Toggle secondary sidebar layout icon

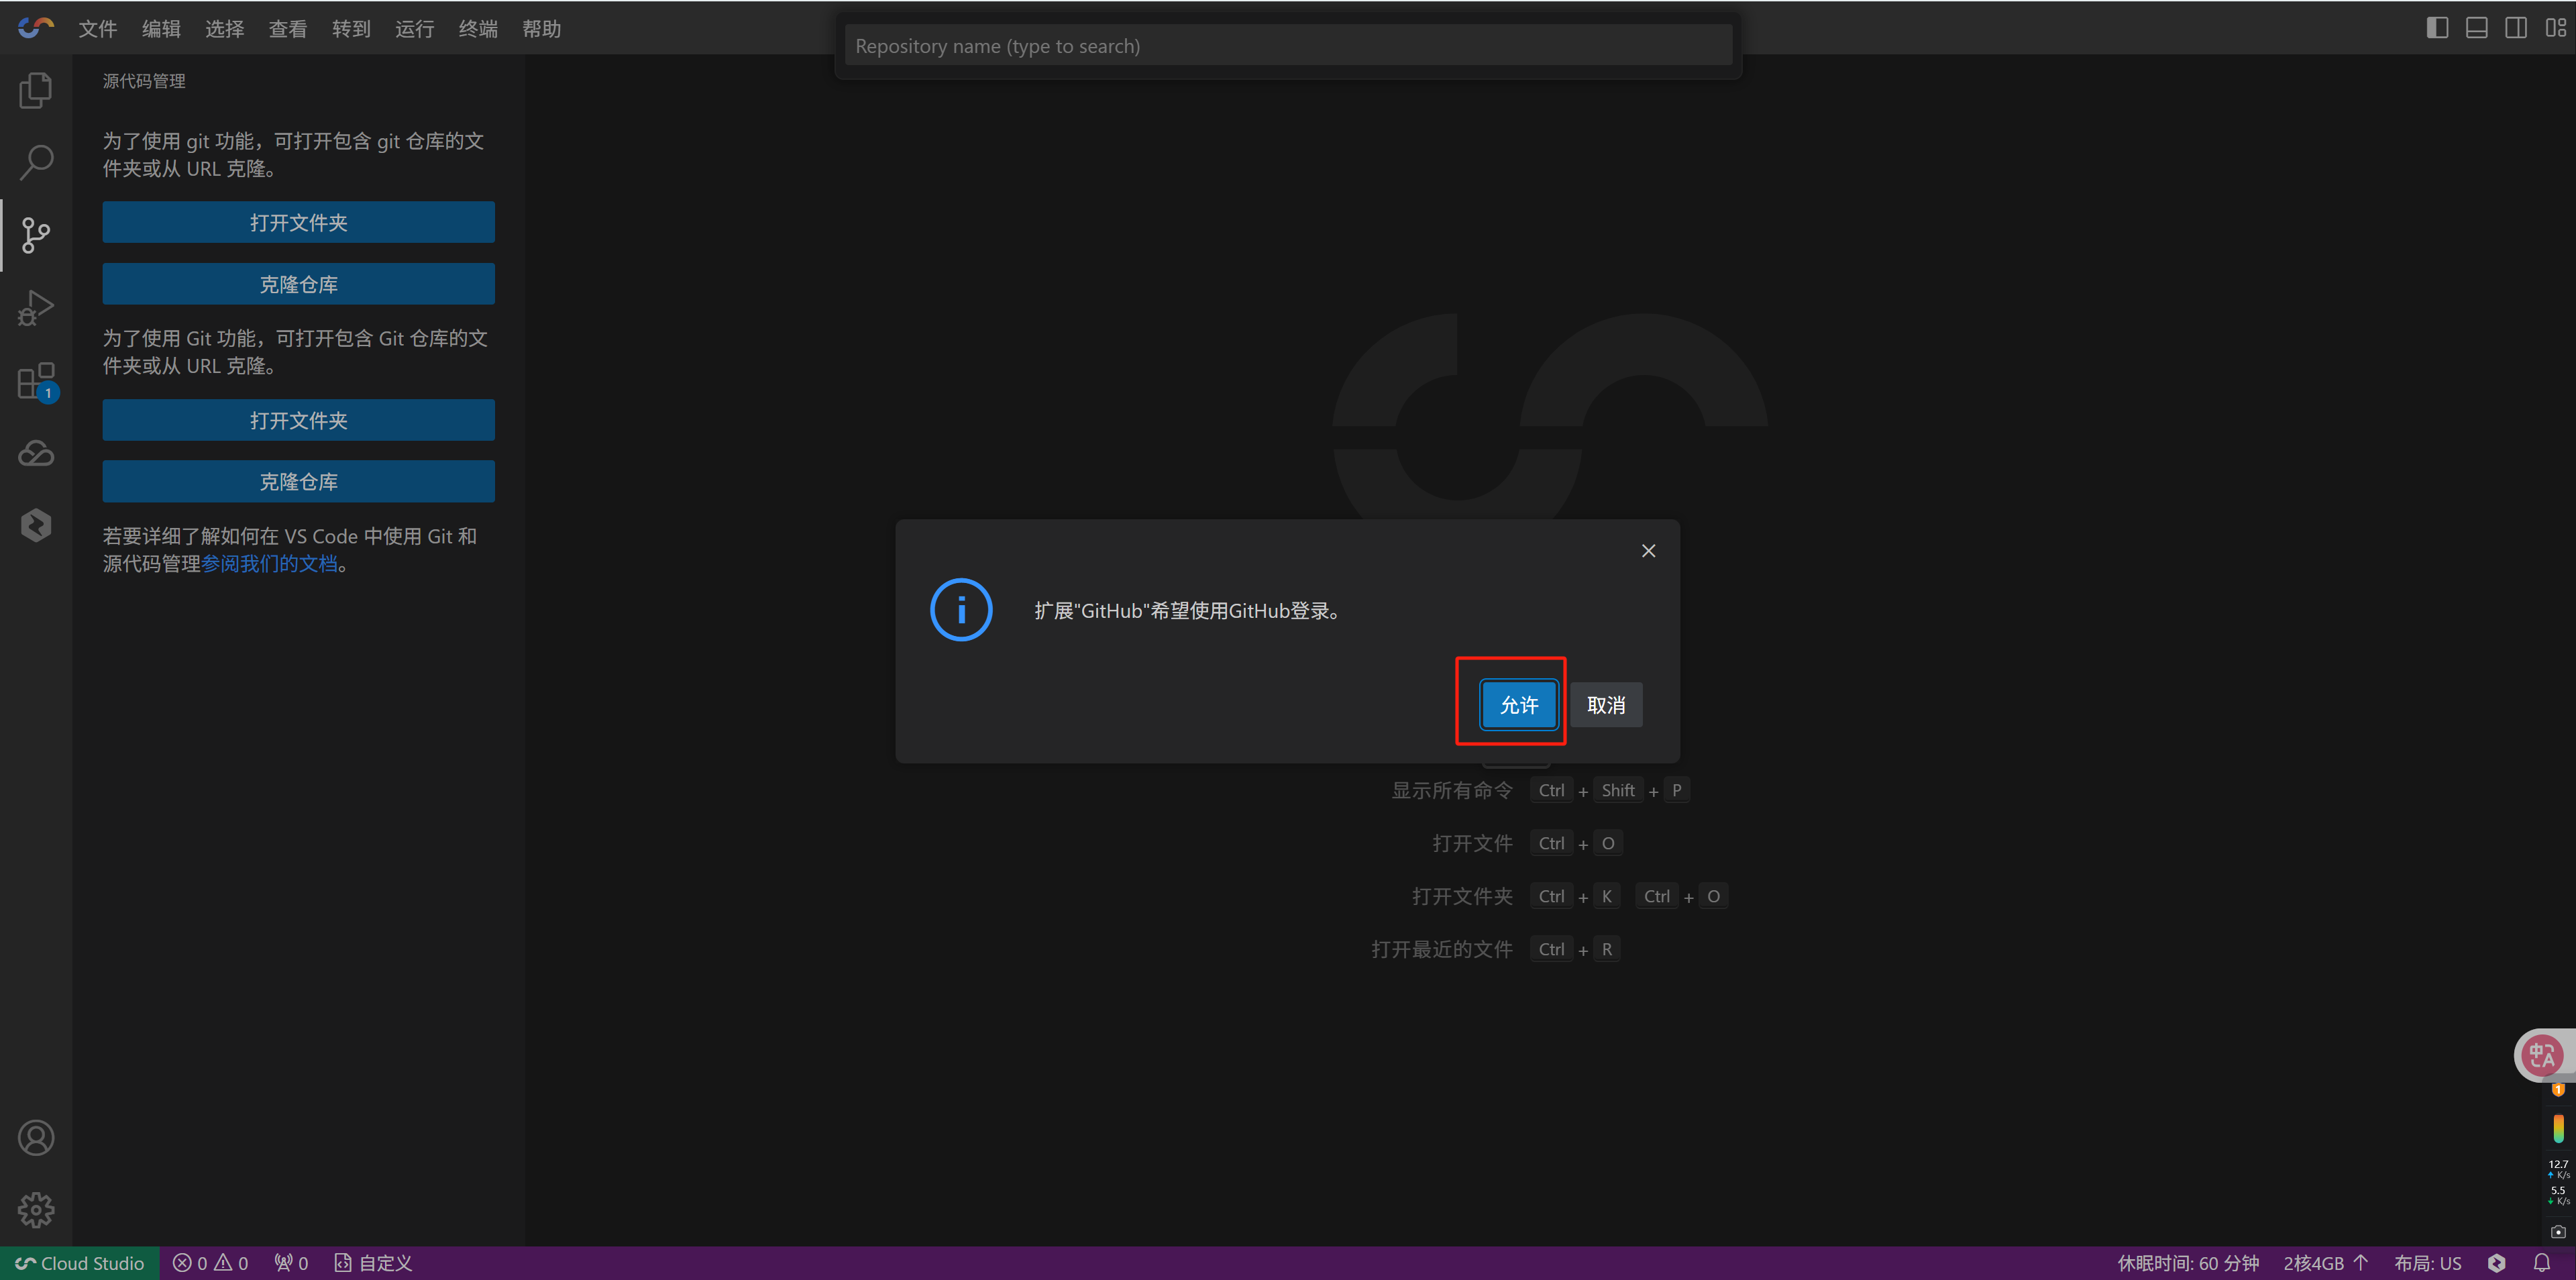[2515, 28]
